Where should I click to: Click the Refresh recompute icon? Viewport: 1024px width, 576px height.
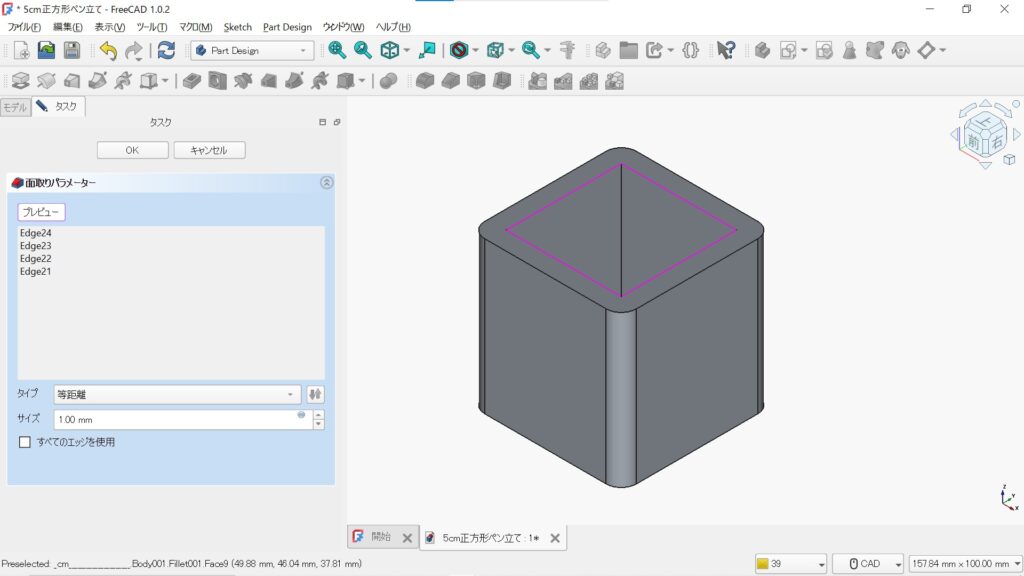[166, 50]
